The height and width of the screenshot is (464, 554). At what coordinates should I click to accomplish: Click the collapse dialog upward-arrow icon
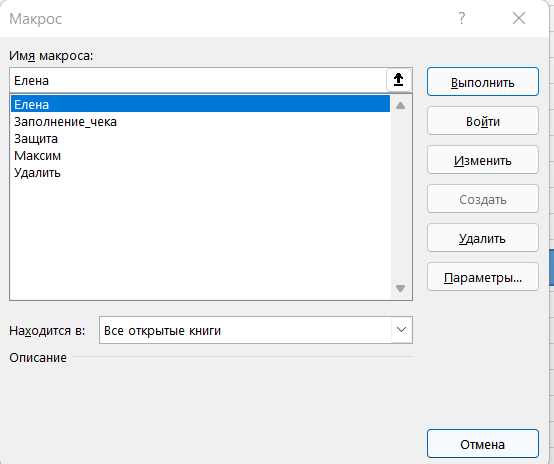coord(399,80)
